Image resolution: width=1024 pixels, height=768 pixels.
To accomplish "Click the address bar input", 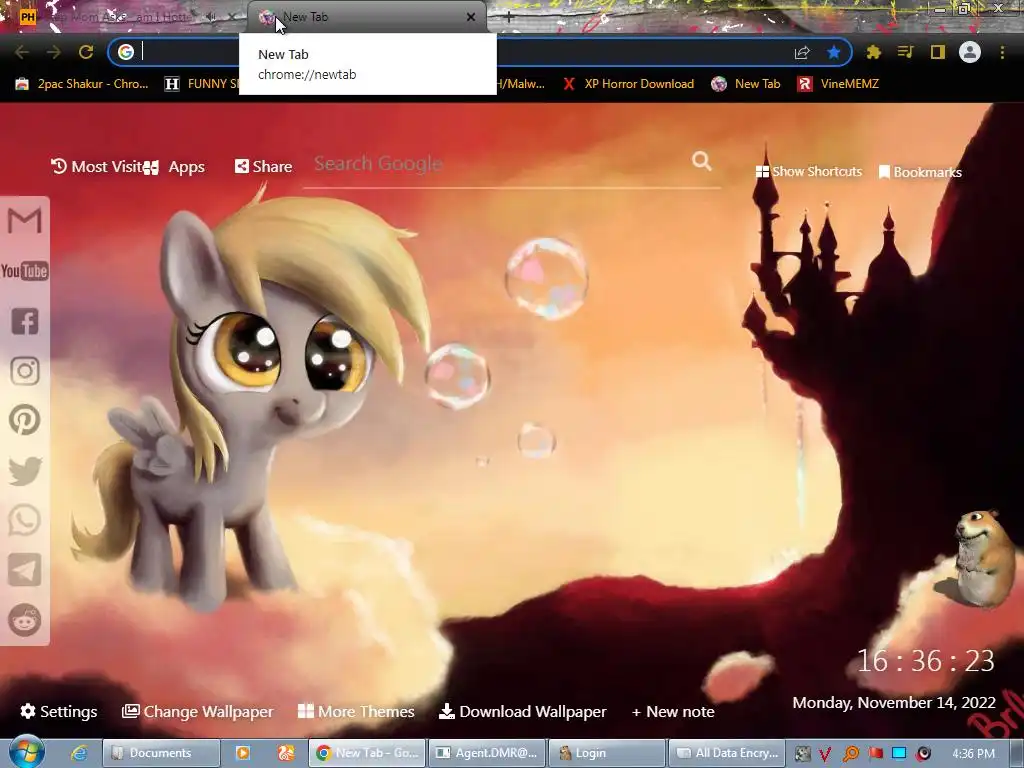I will coord(457,52).
